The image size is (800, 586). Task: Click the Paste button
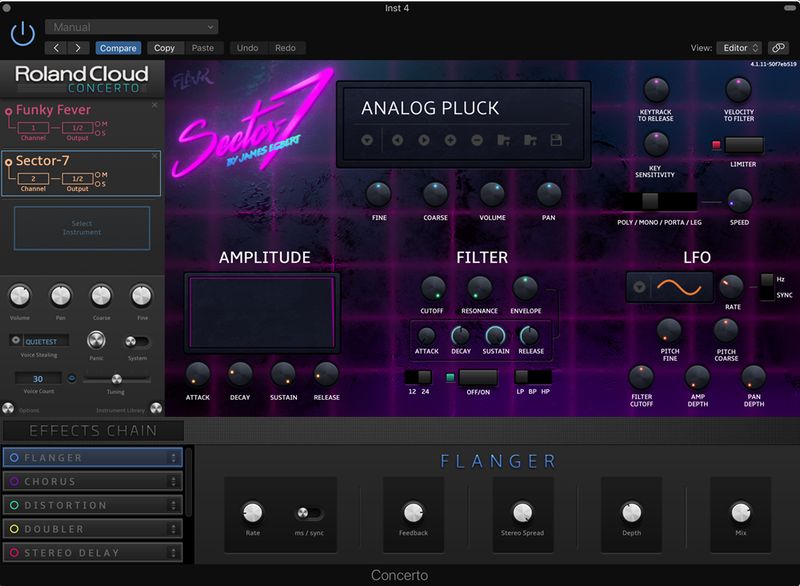point(203,48)
